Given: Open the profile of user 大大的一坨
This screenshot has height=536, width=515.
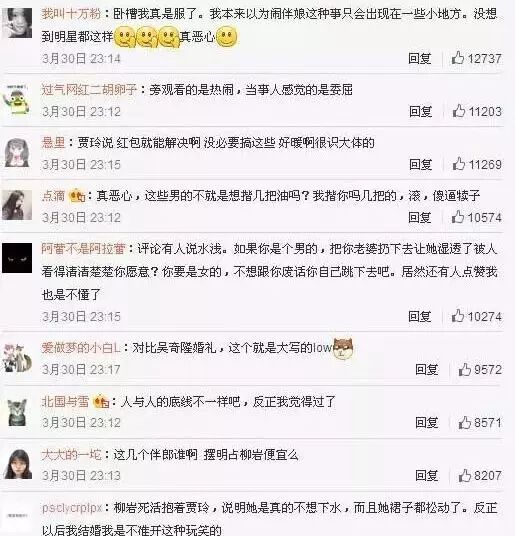Looking at the screenshot, I should pos(72,455).
